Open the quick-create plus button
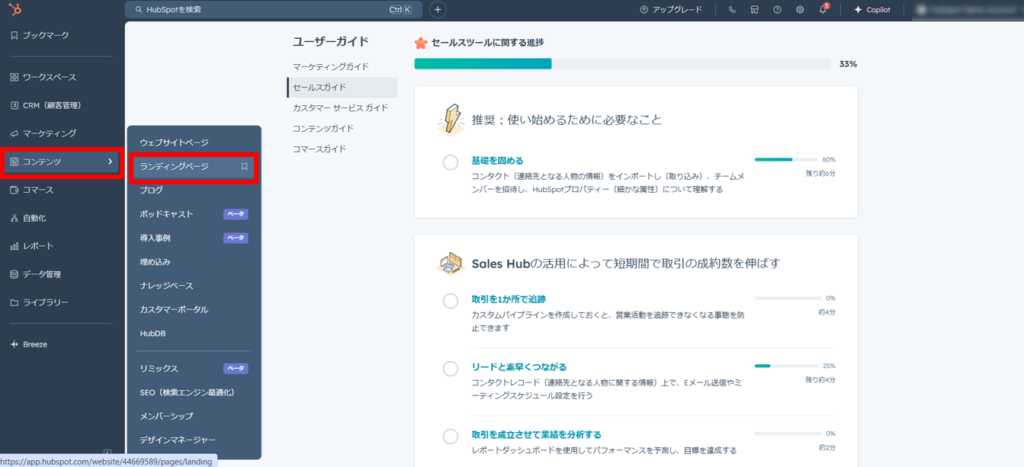Image resolution: width=1024 pixels, height=467 pixels. pyautogui.click(x=438, y=9)
